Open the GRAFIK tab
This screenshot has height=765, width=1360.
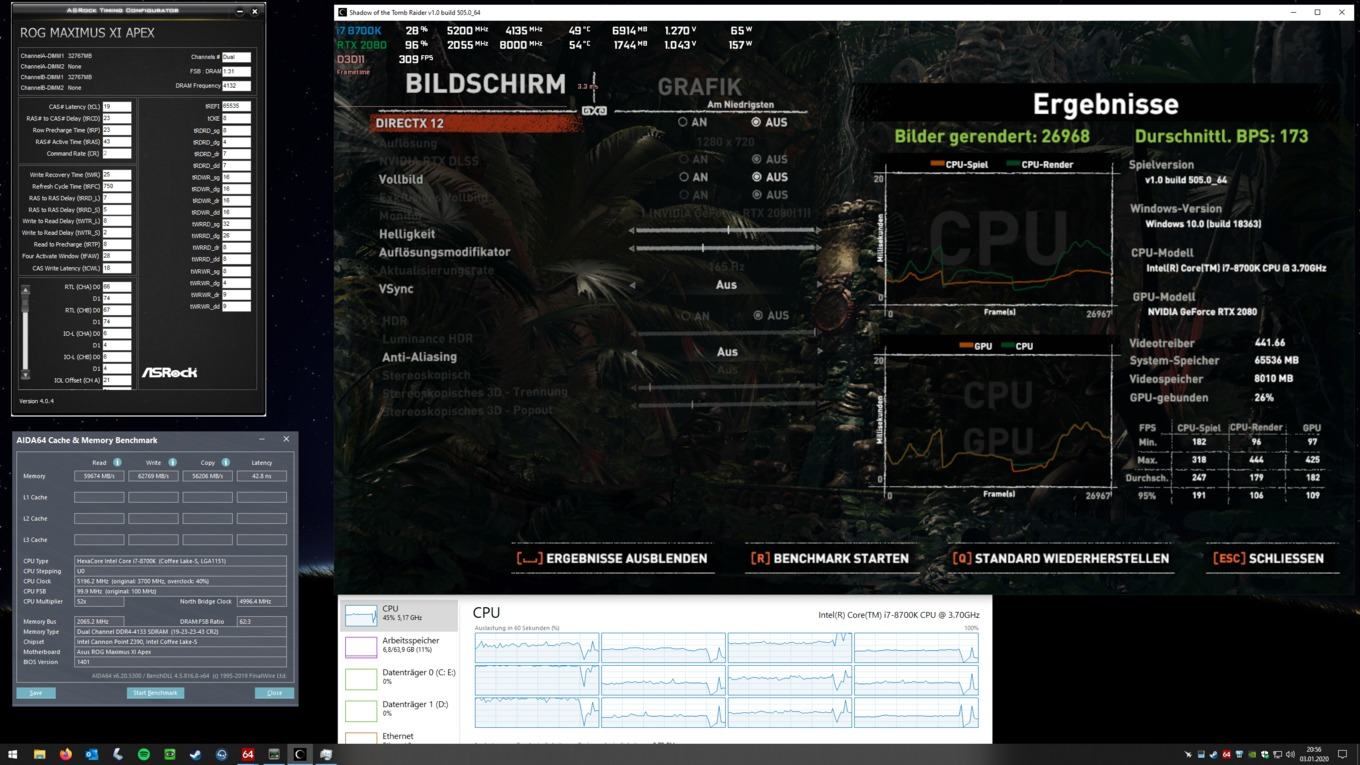699,87
